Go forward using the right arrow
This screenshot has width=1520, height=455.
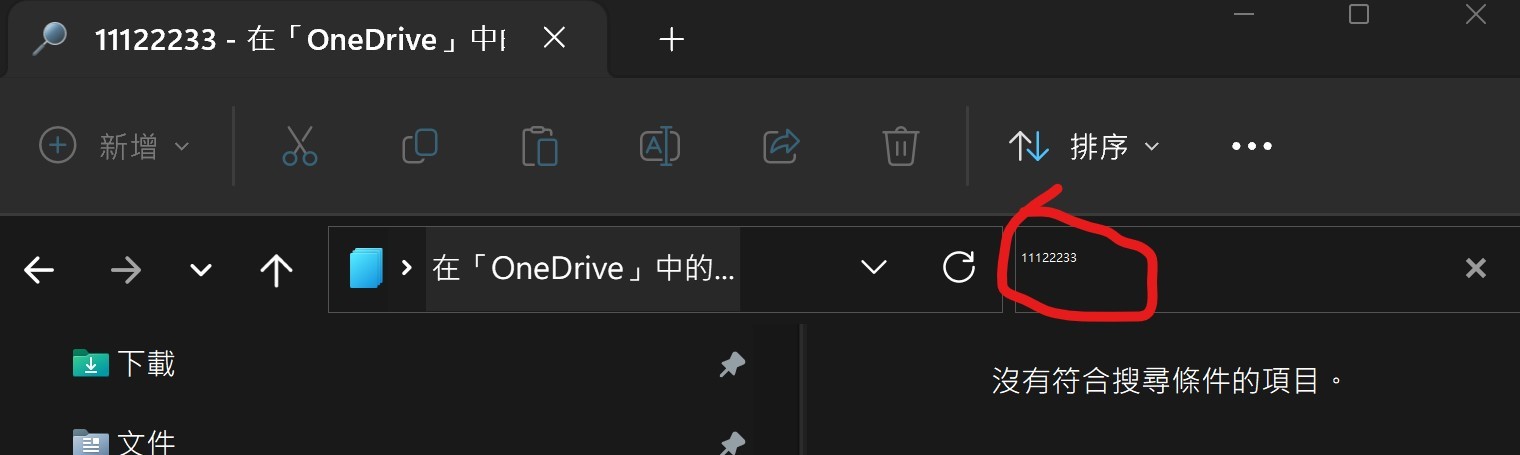point(125,270)
